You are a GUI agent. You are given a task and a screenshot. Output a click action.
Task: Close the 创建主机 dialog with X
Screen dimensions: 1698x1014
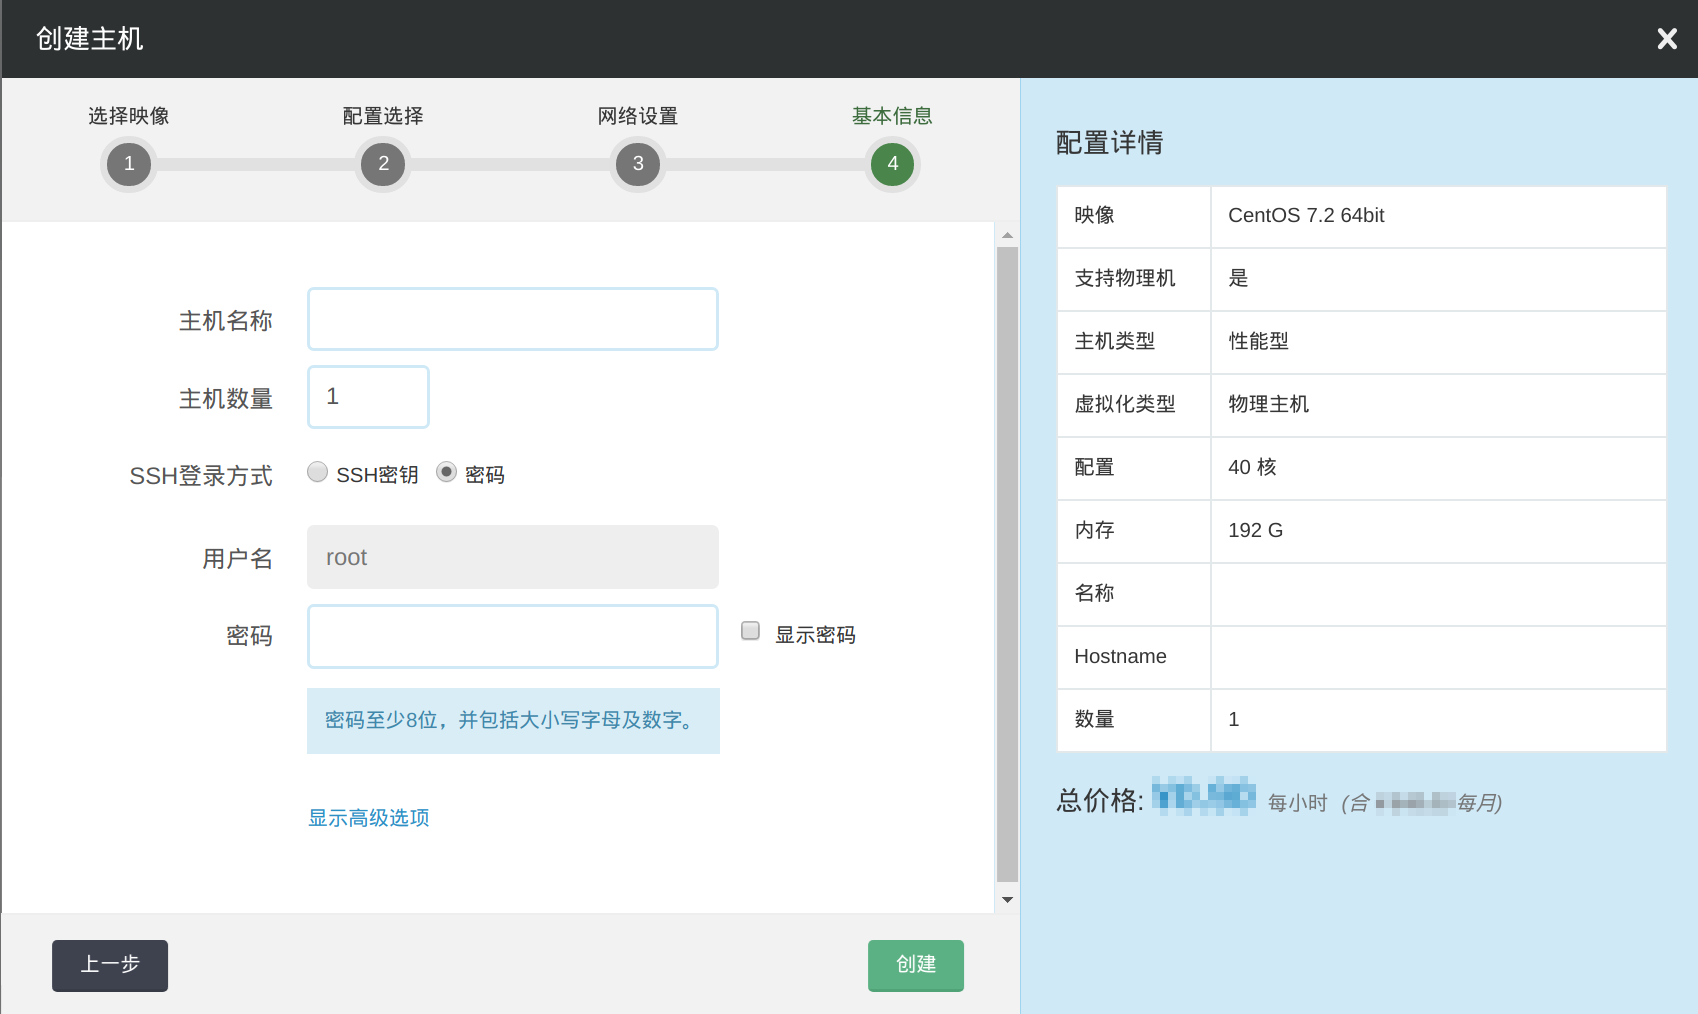(x=1666, y=39)
